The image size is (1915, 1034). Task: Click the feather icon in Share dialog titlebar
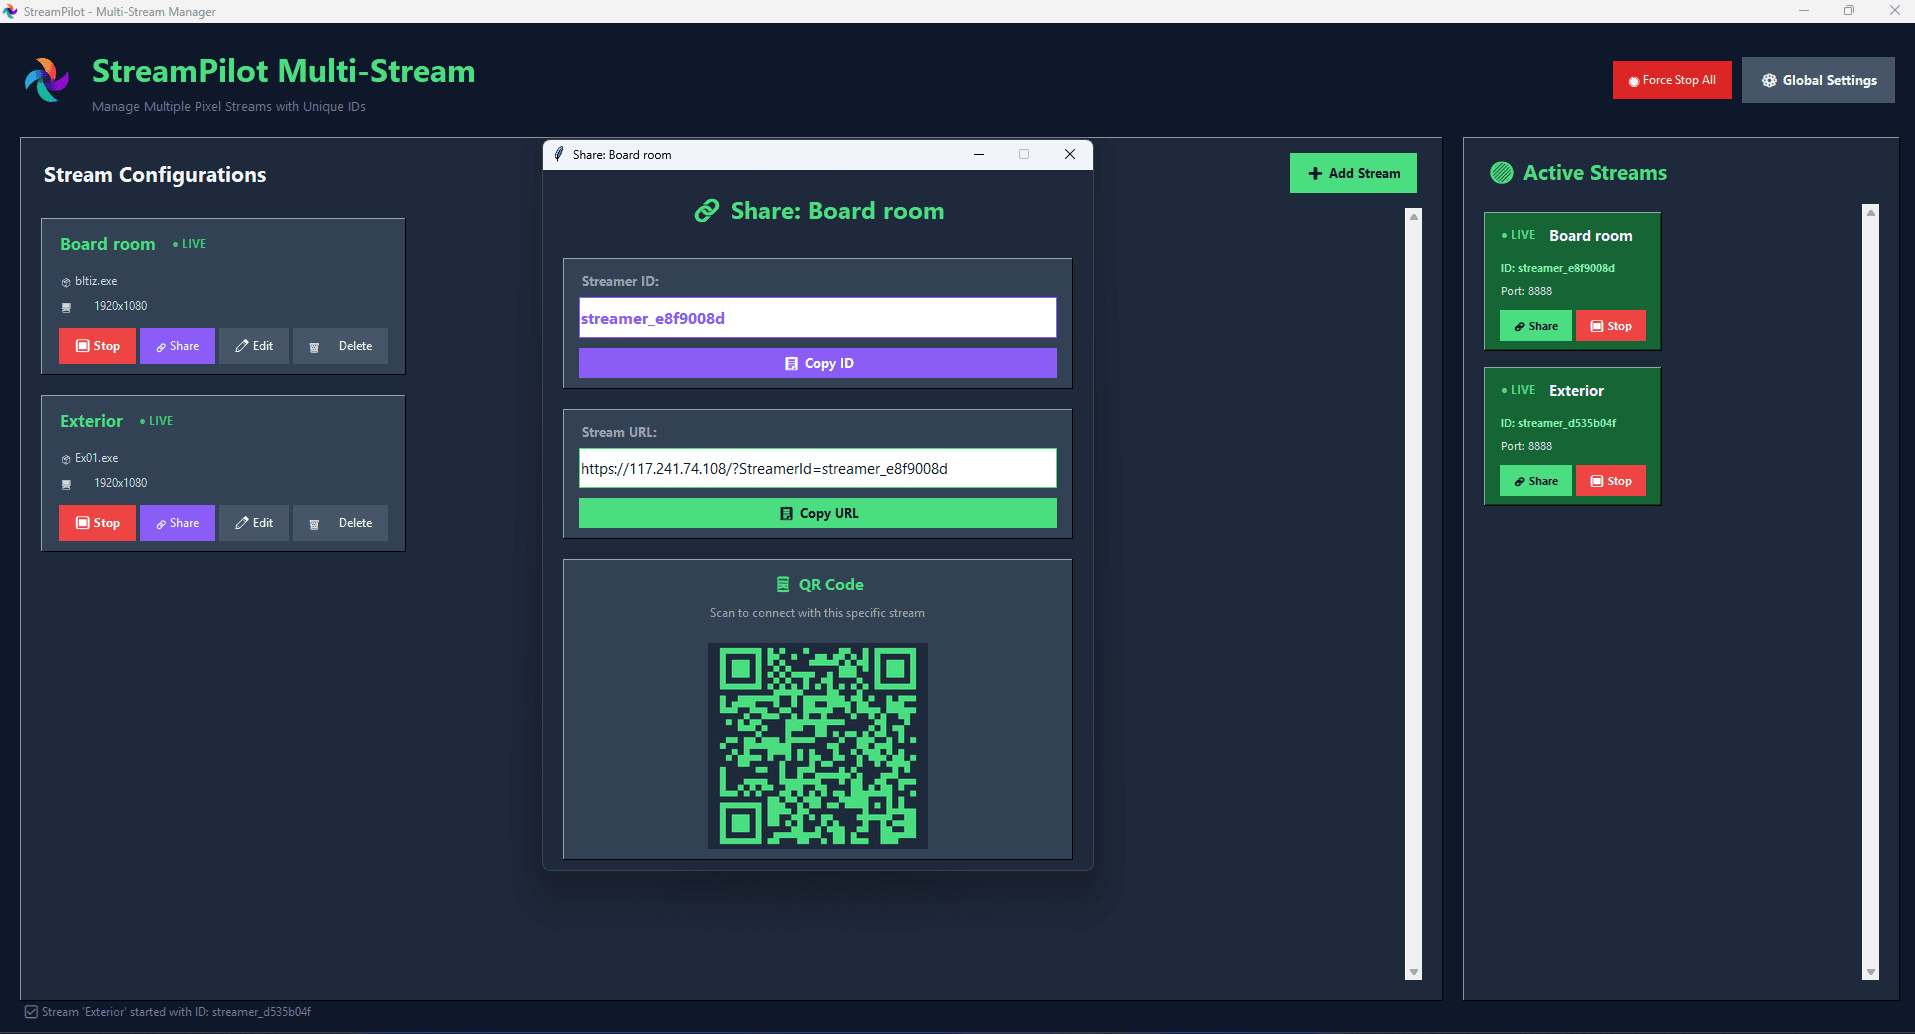(x=559, y=154)
